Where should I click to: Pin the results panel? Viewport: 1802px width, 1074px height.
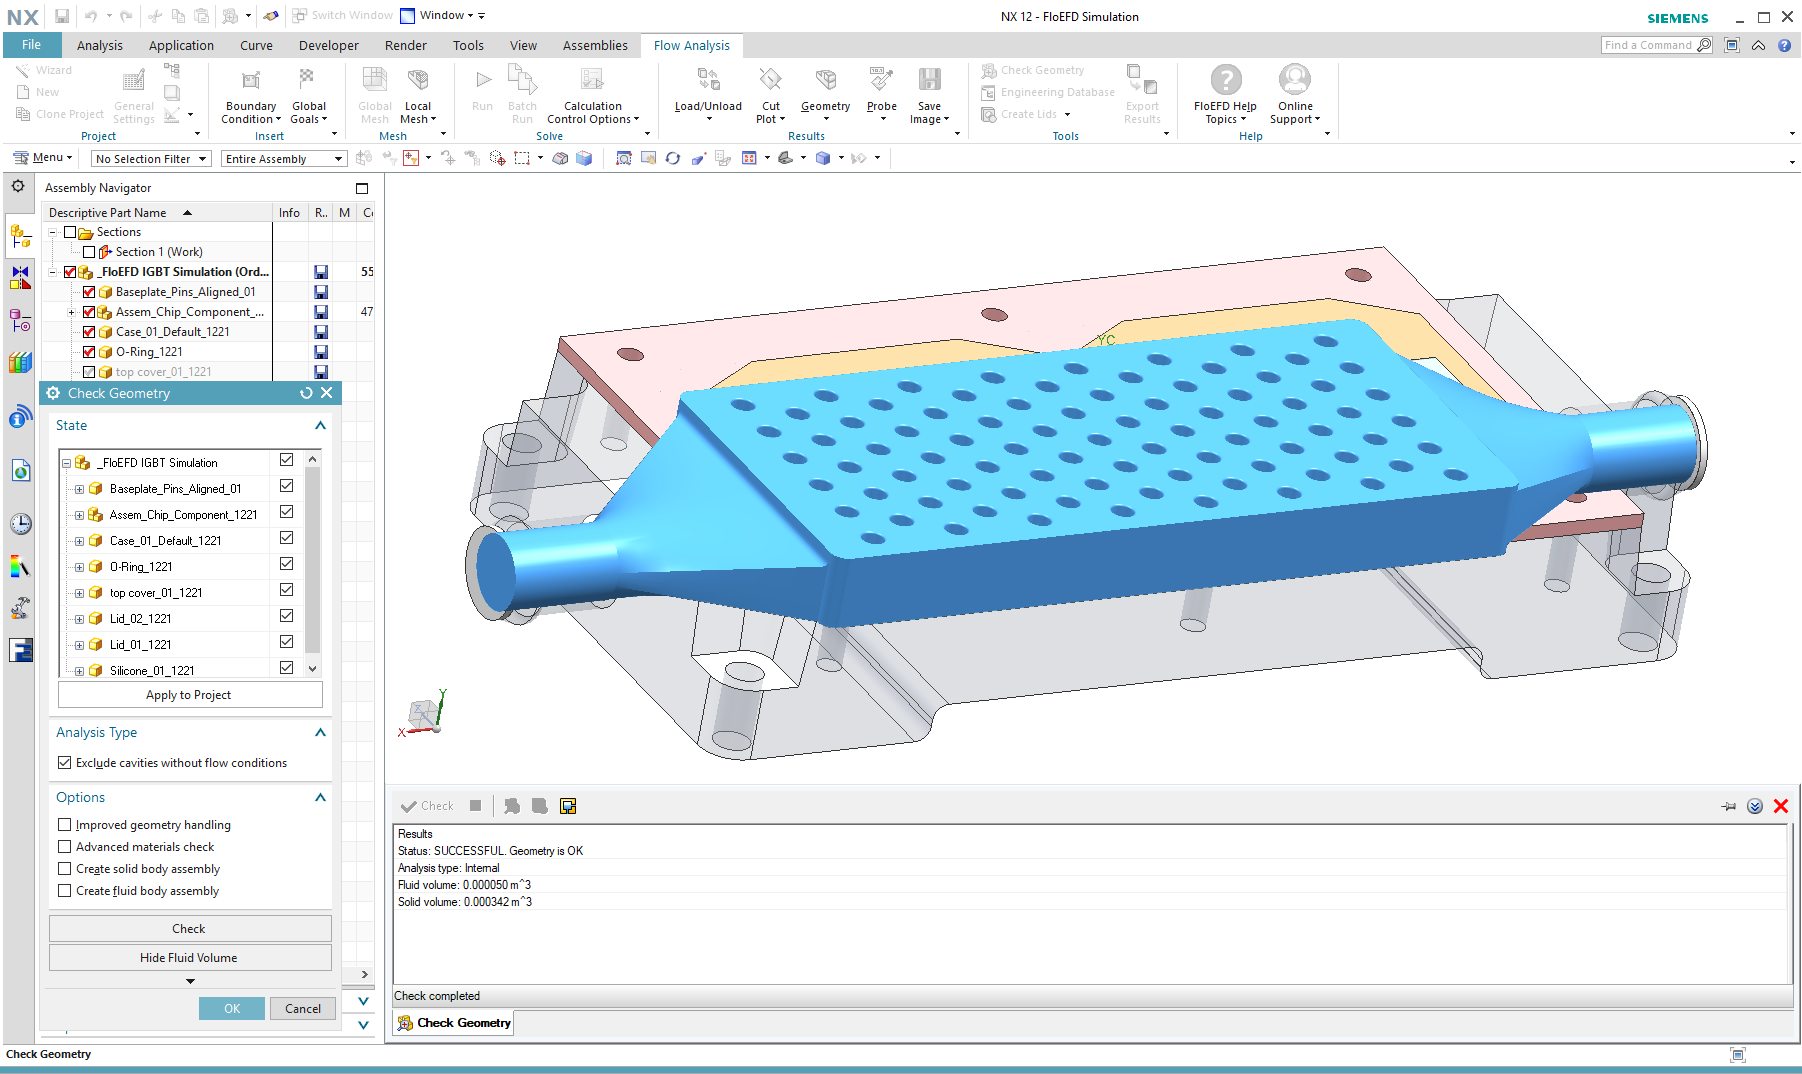pos(1729,806)
